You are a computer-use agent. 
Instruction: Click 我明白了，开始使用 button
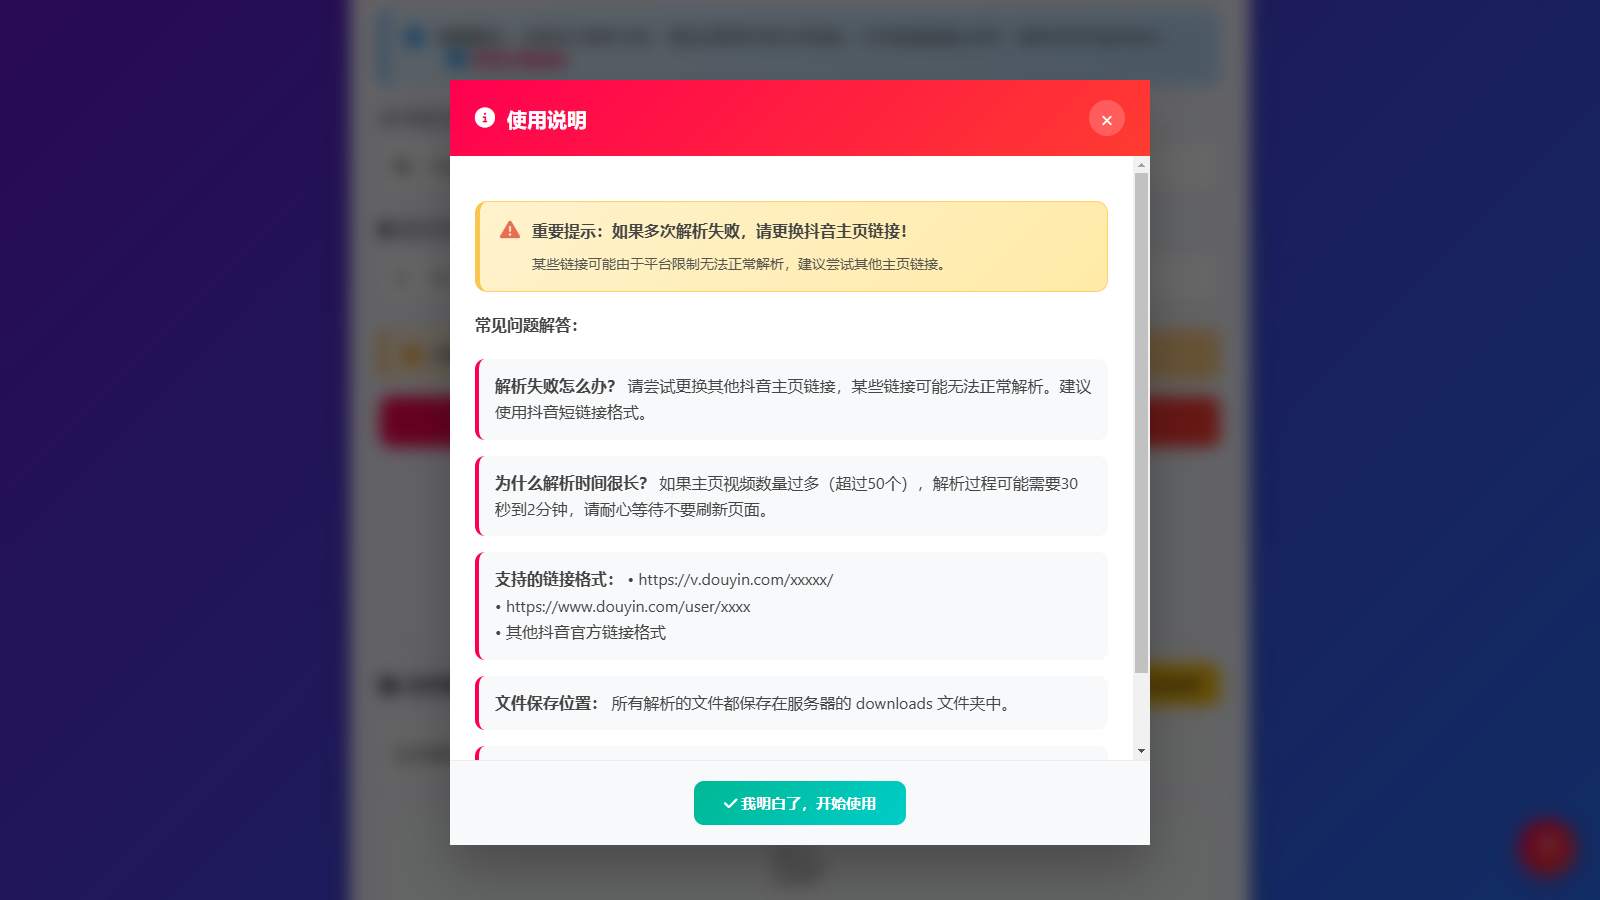pos(800,803)
